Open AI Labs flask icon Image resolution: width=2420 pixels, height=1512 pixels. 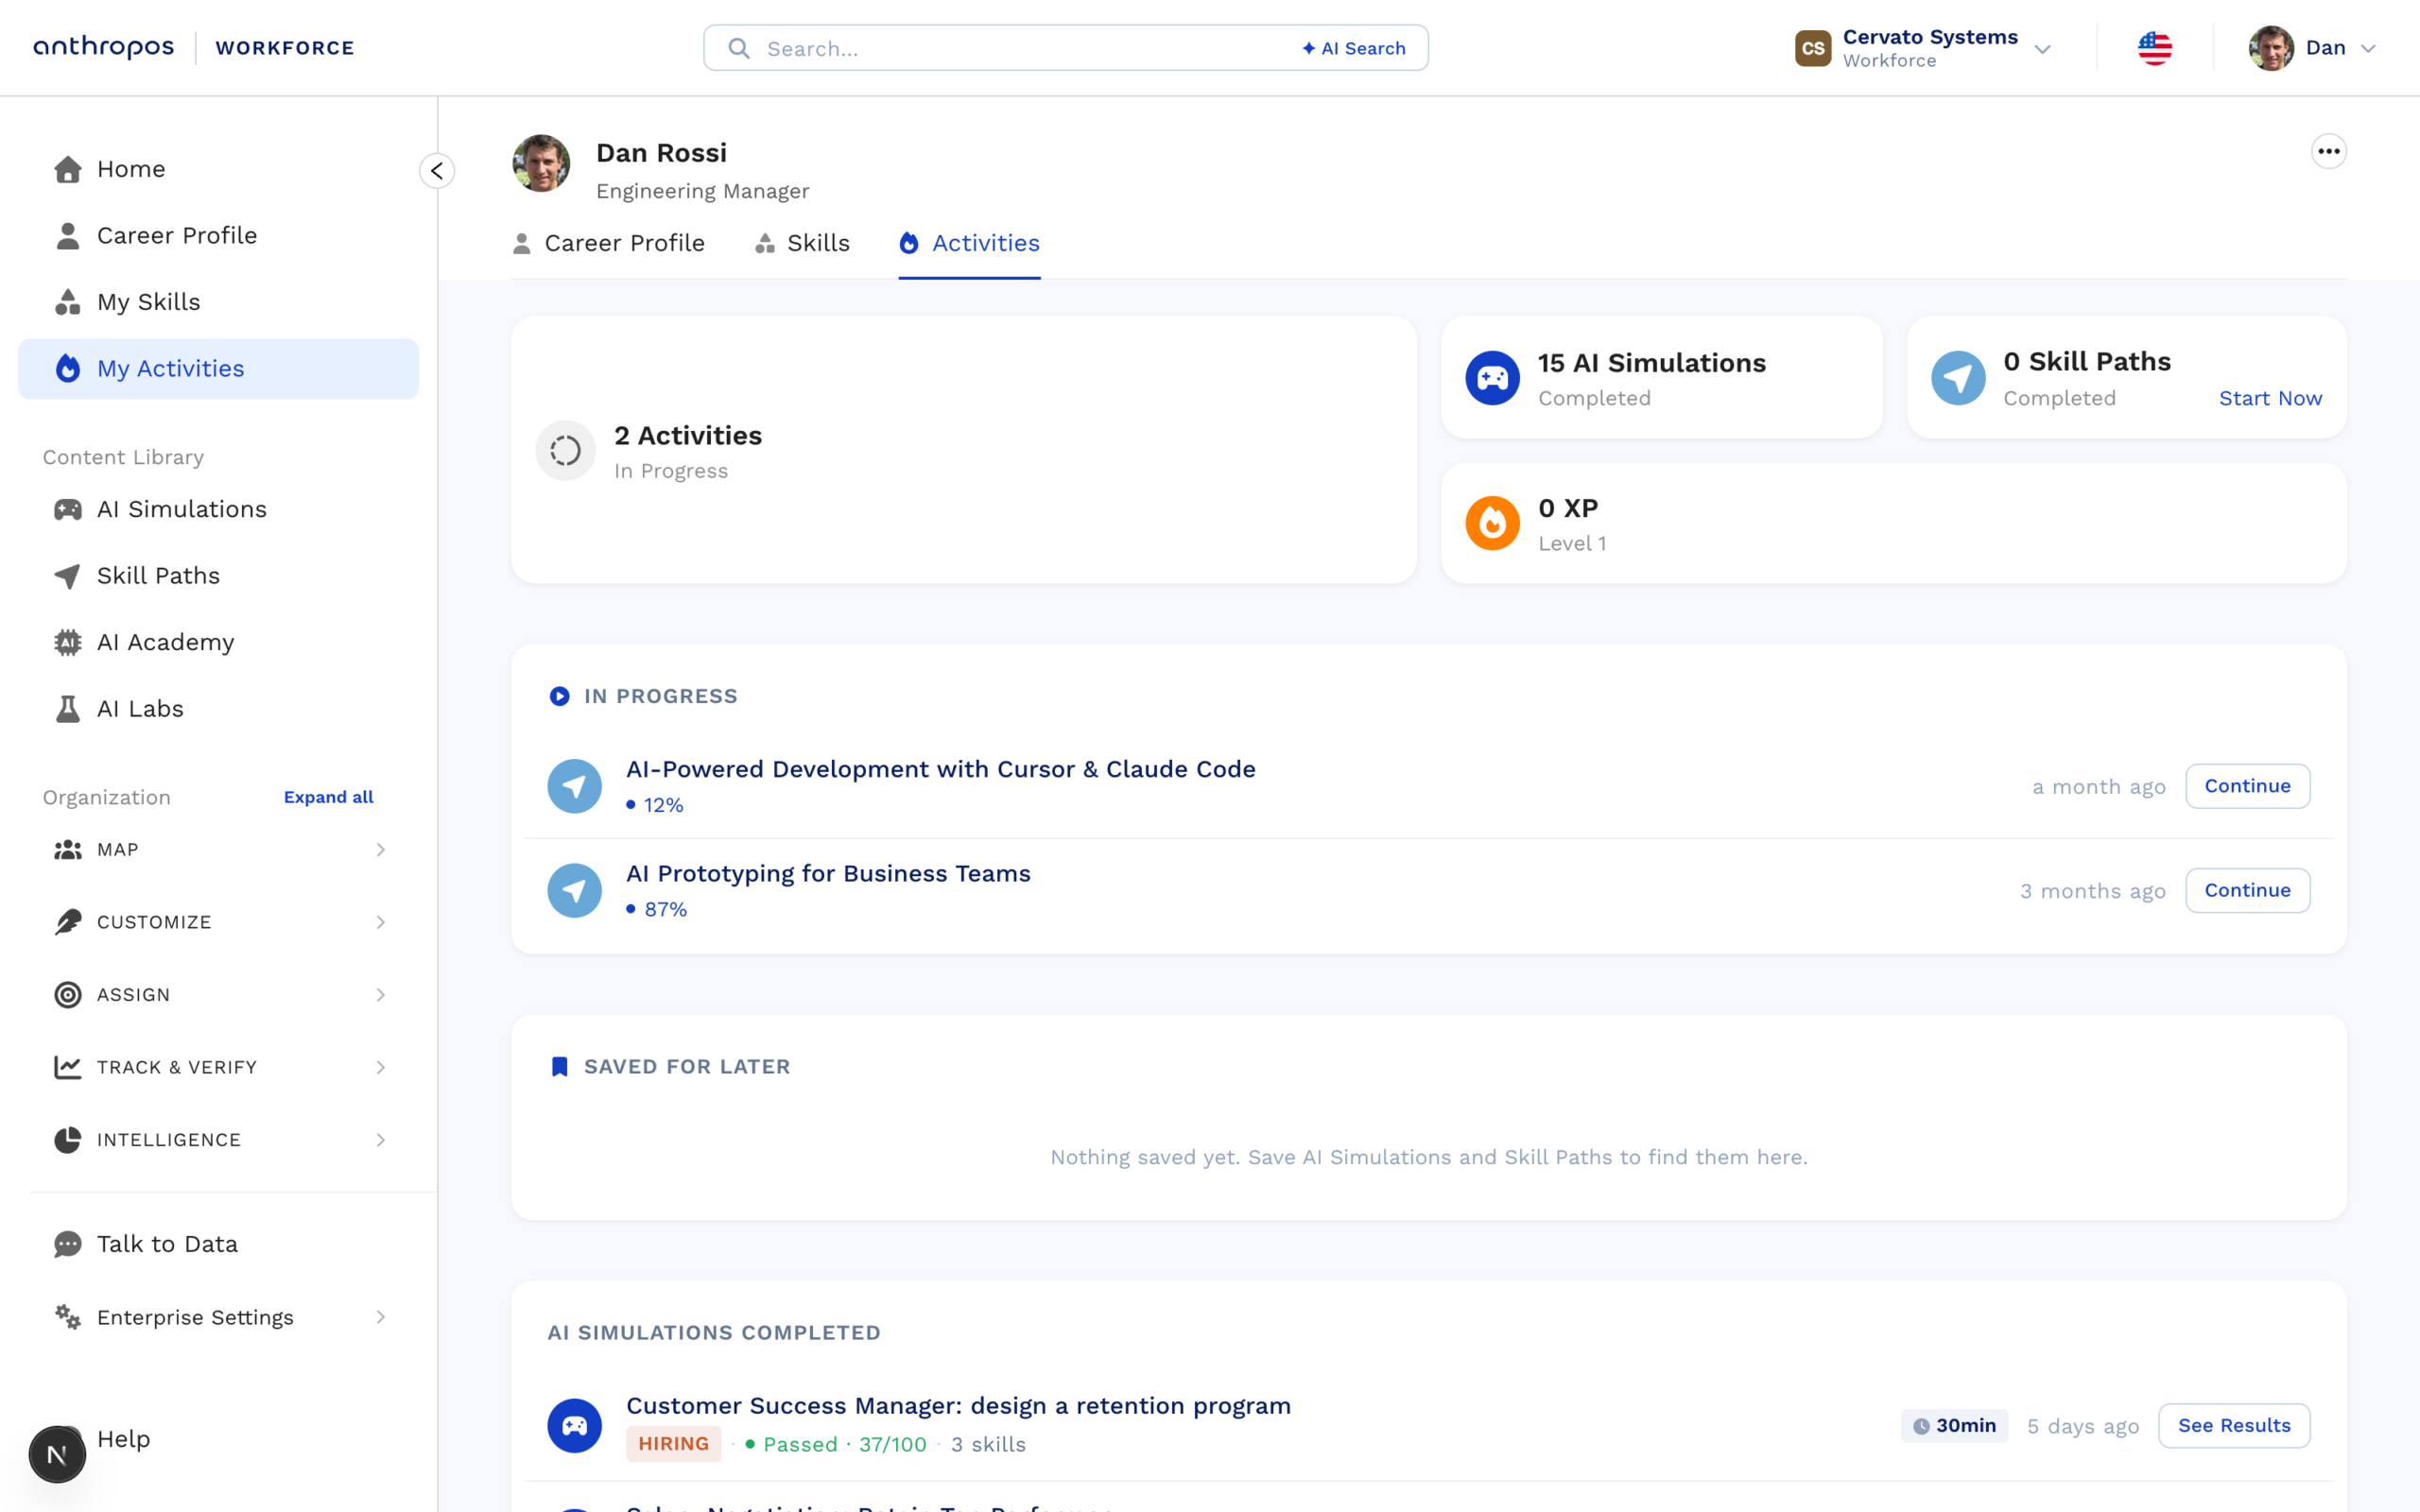point(68,709)
